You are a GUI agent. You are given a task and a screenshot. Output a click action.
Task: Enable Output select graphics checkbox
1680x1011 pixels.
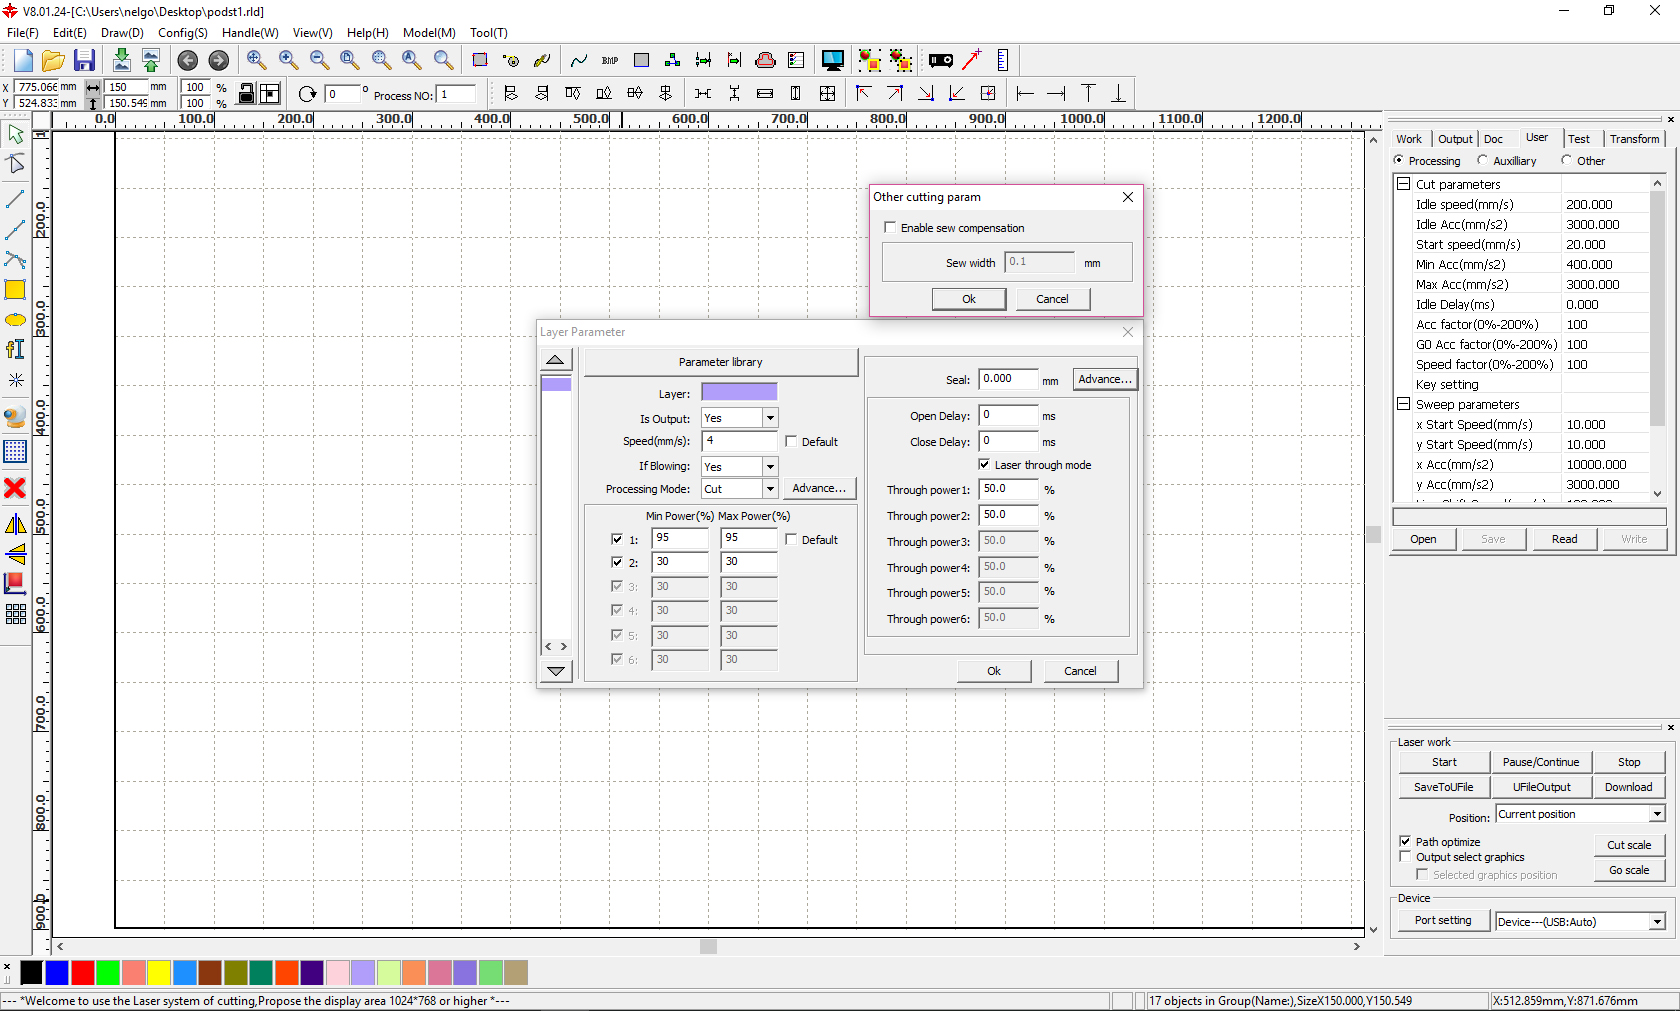coord(1405,857)
